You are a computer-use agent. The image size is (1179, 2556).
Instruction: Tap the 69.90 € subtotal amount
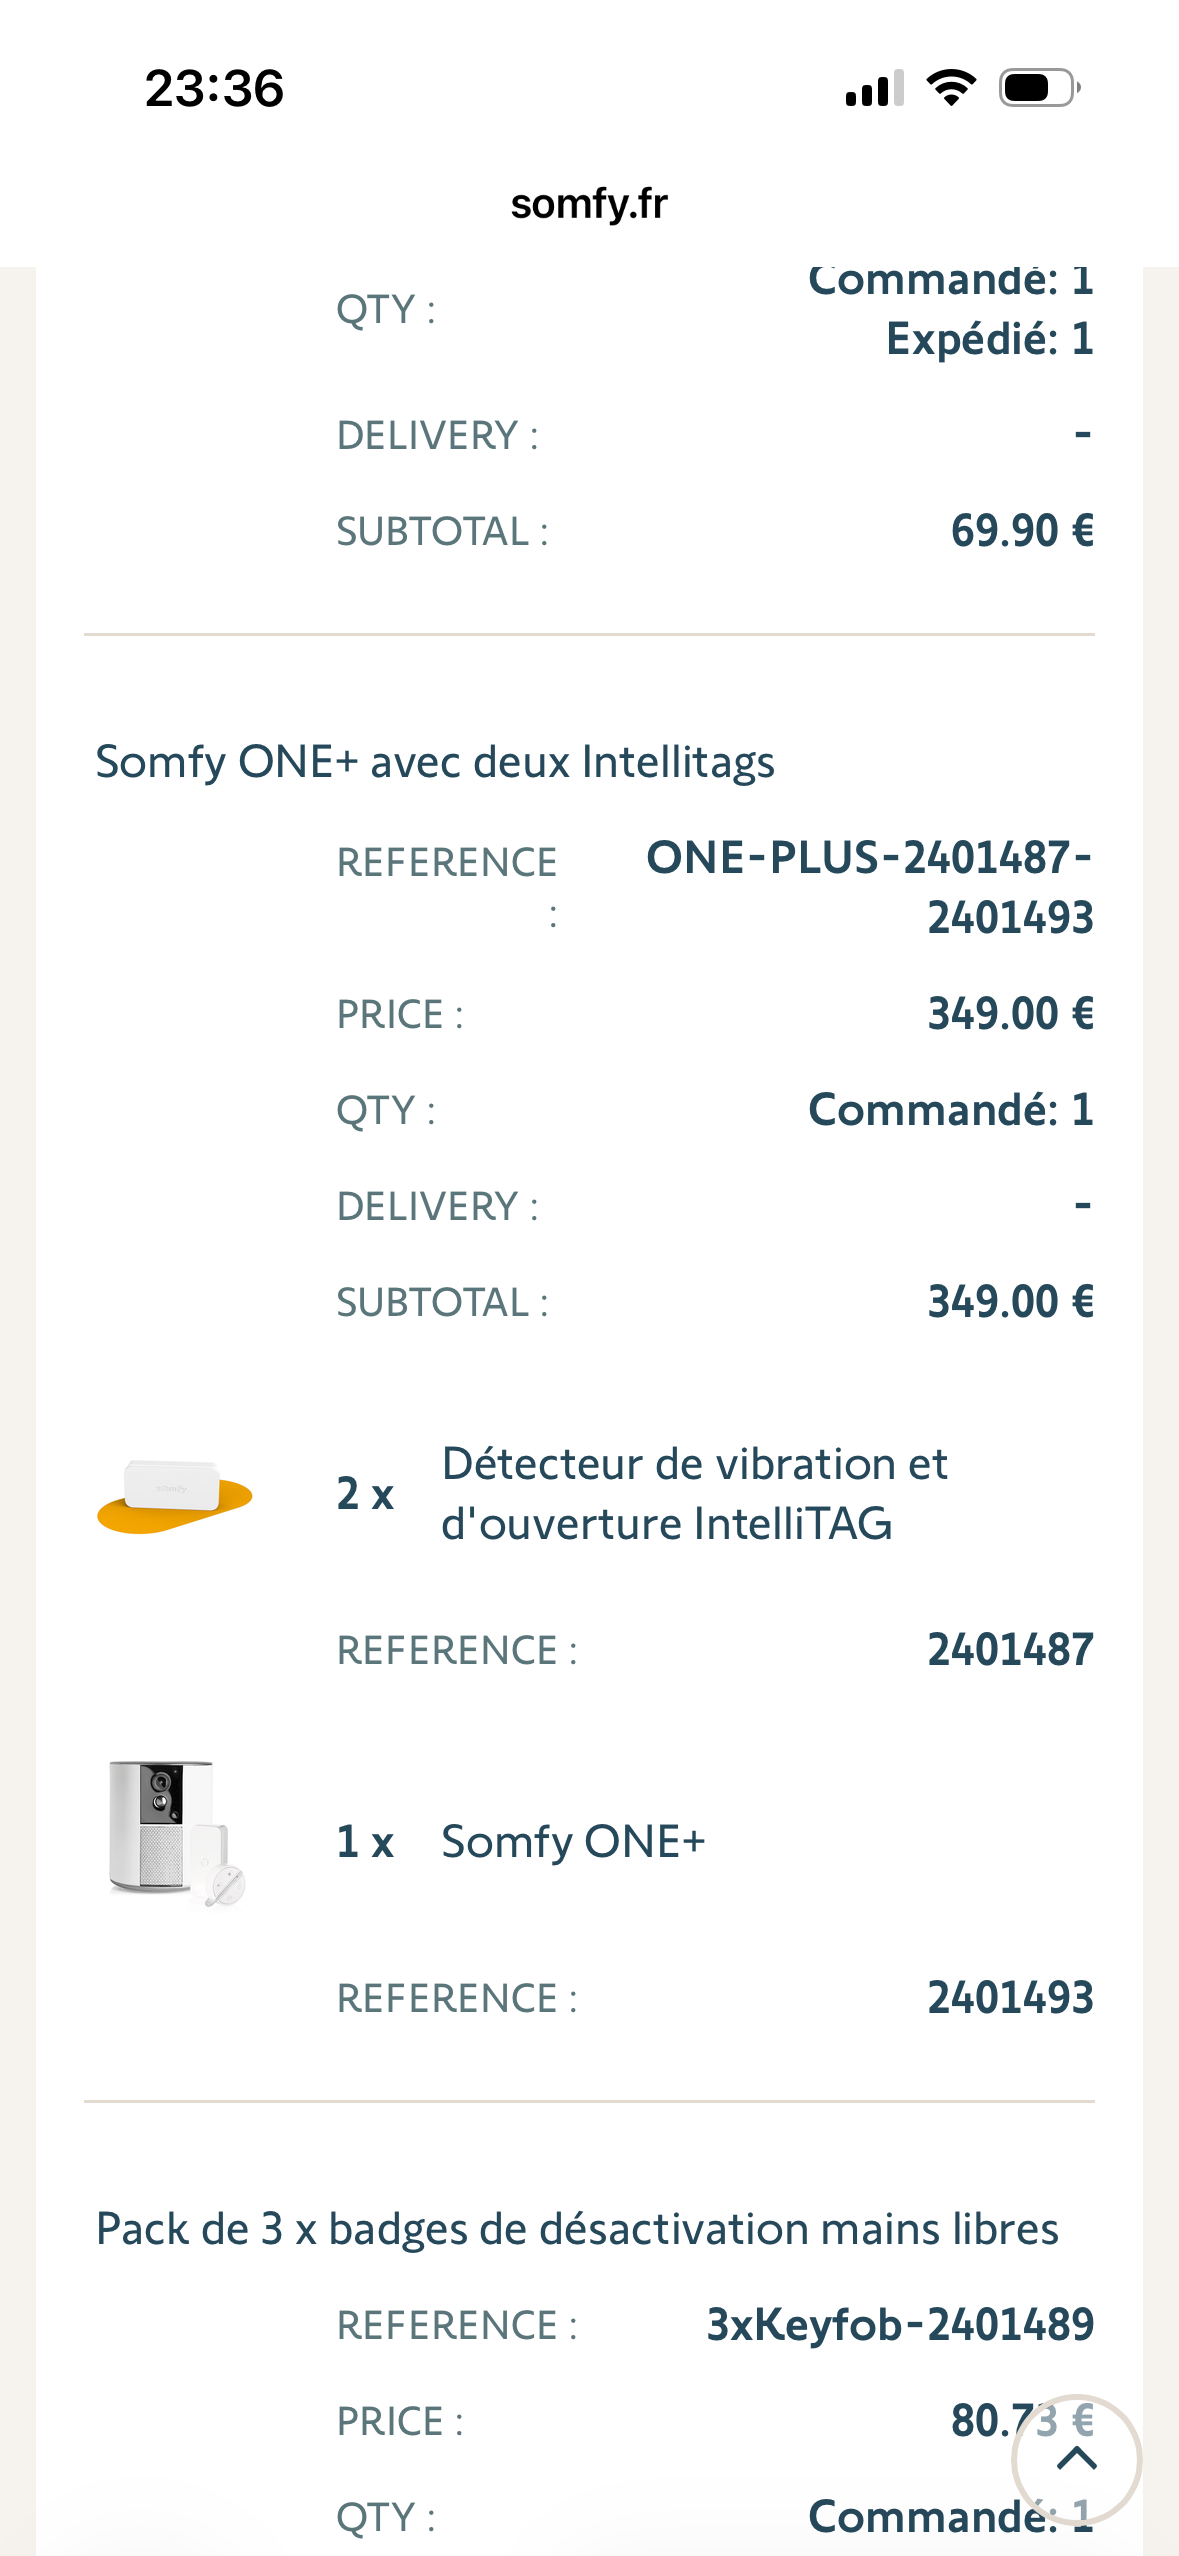pyautogui.click(x=1022, y=531)
